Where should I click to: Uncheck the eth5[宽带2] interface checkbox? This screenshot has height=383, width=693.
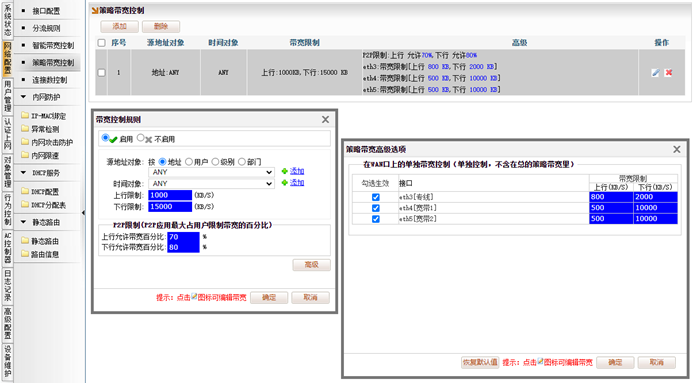click(376, 219)
